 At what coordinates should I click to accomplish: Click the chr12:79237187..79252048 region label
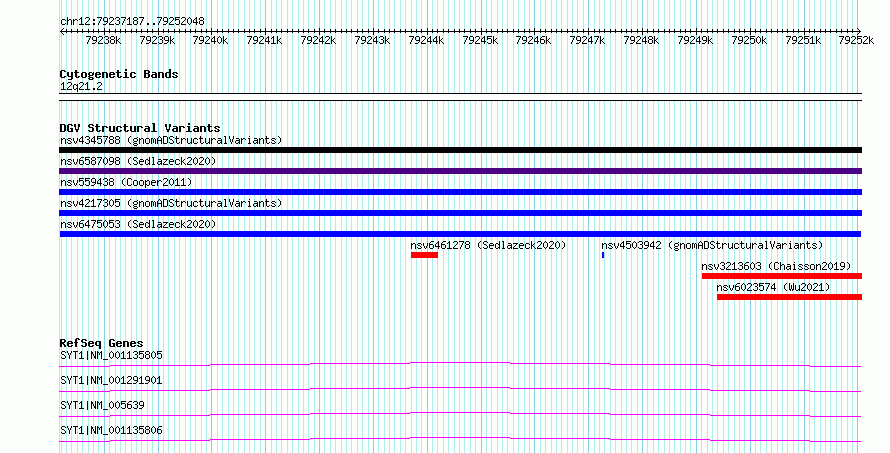[132, 22]
